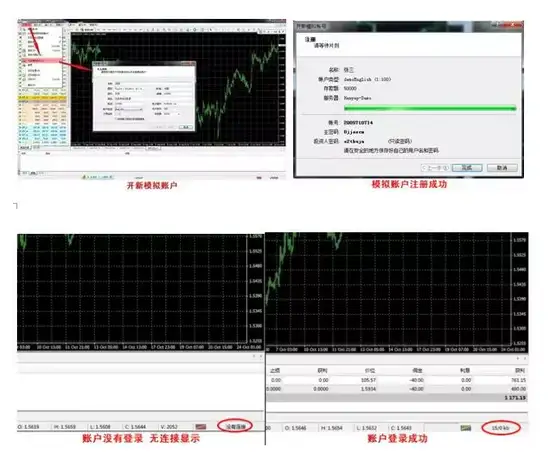Click the O: 1.5646 status field
The width and height of the screenshot is (550, 460).
tap(295, 428)
